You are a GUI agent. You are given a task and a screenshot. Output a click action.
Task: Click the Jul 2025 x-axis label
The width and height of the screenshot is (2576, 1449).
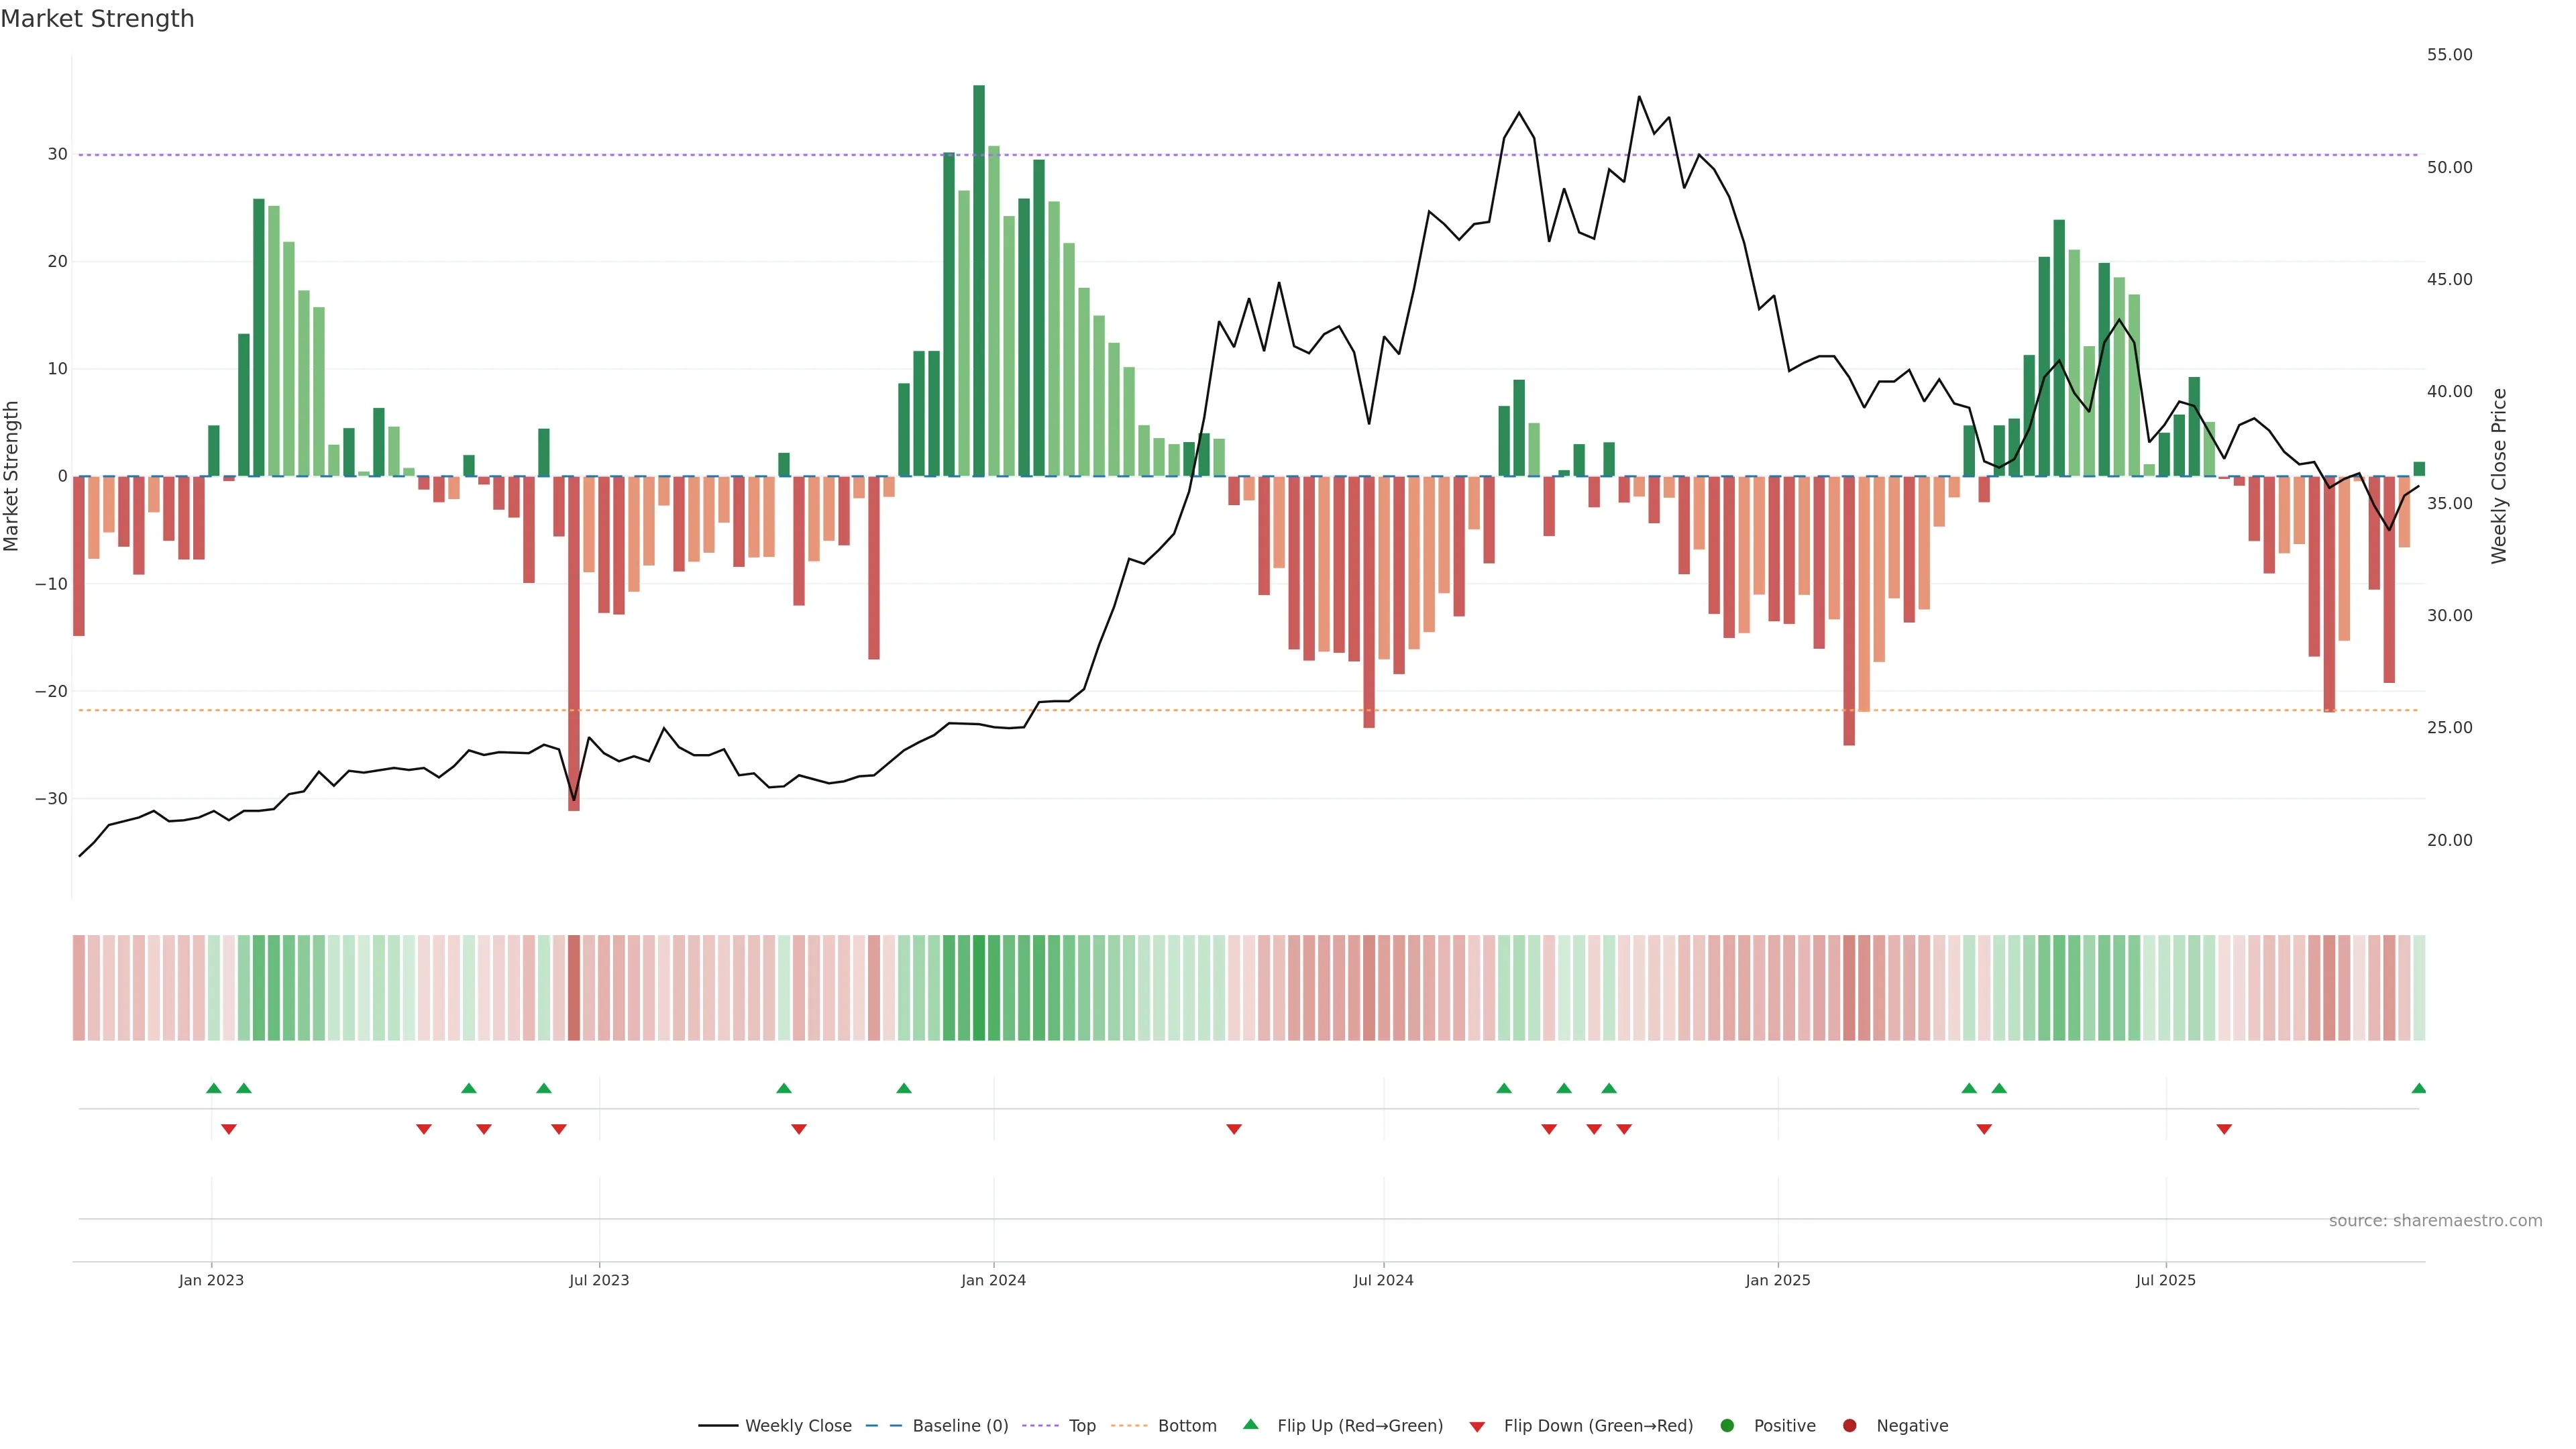coord(2165,1280)
